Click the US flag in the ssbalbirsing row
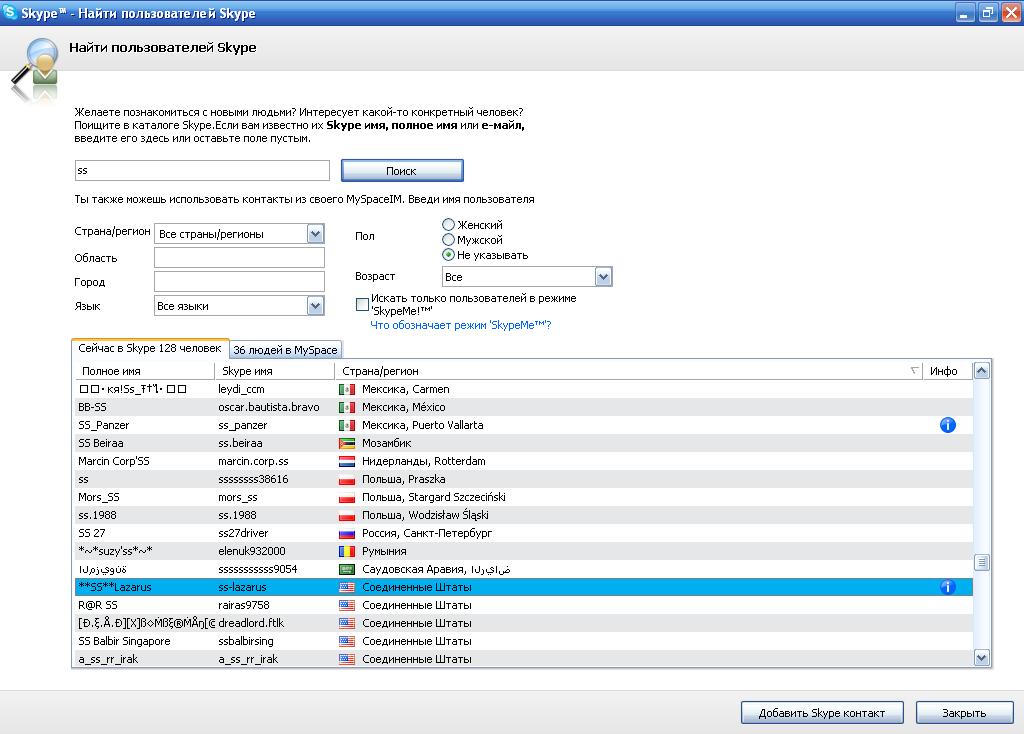This screenshot has height=734, width=1024. click(347, 641)
